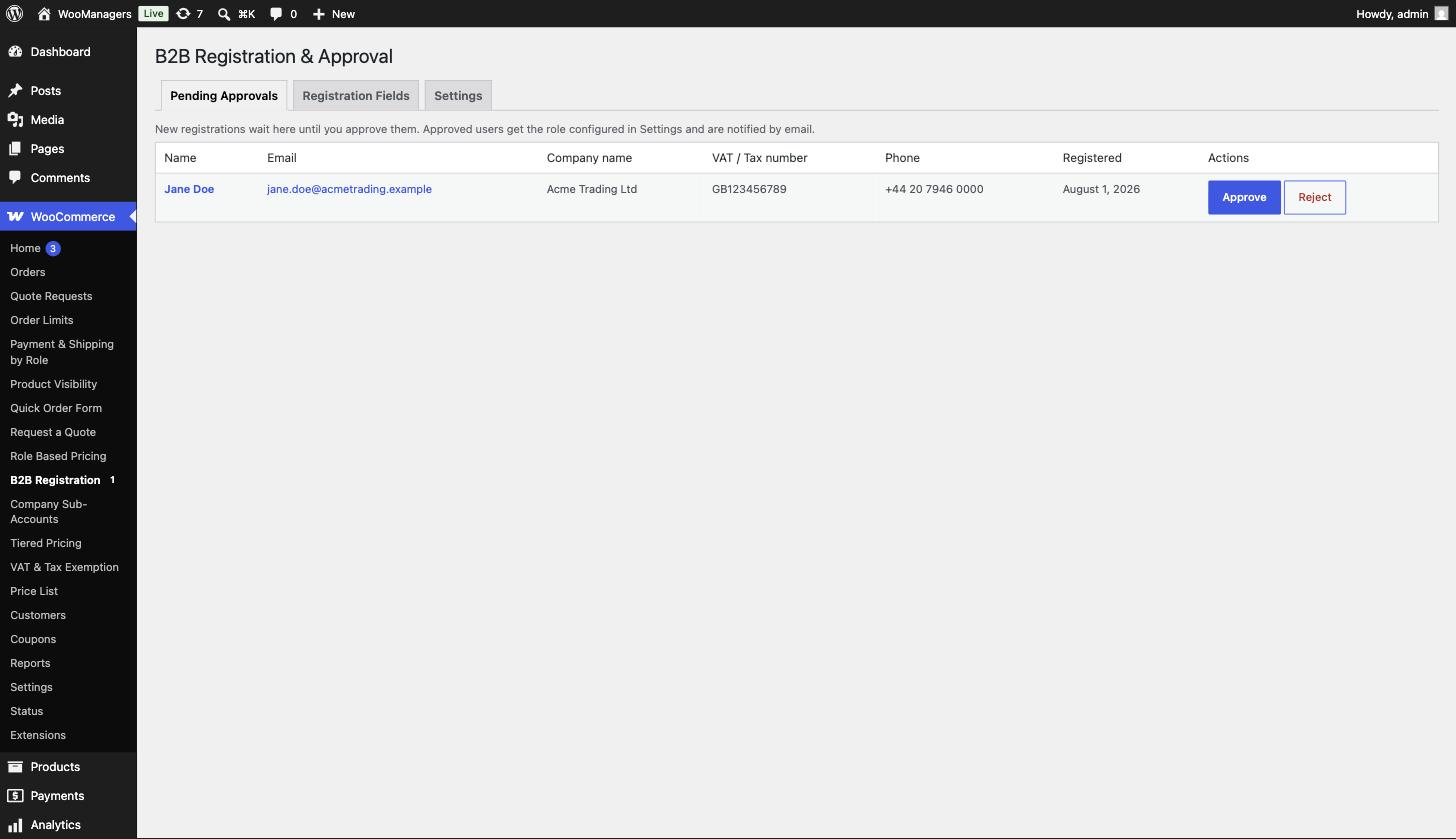
Task: Click the WooCommerce logo icon
Action: pos(15,217)
